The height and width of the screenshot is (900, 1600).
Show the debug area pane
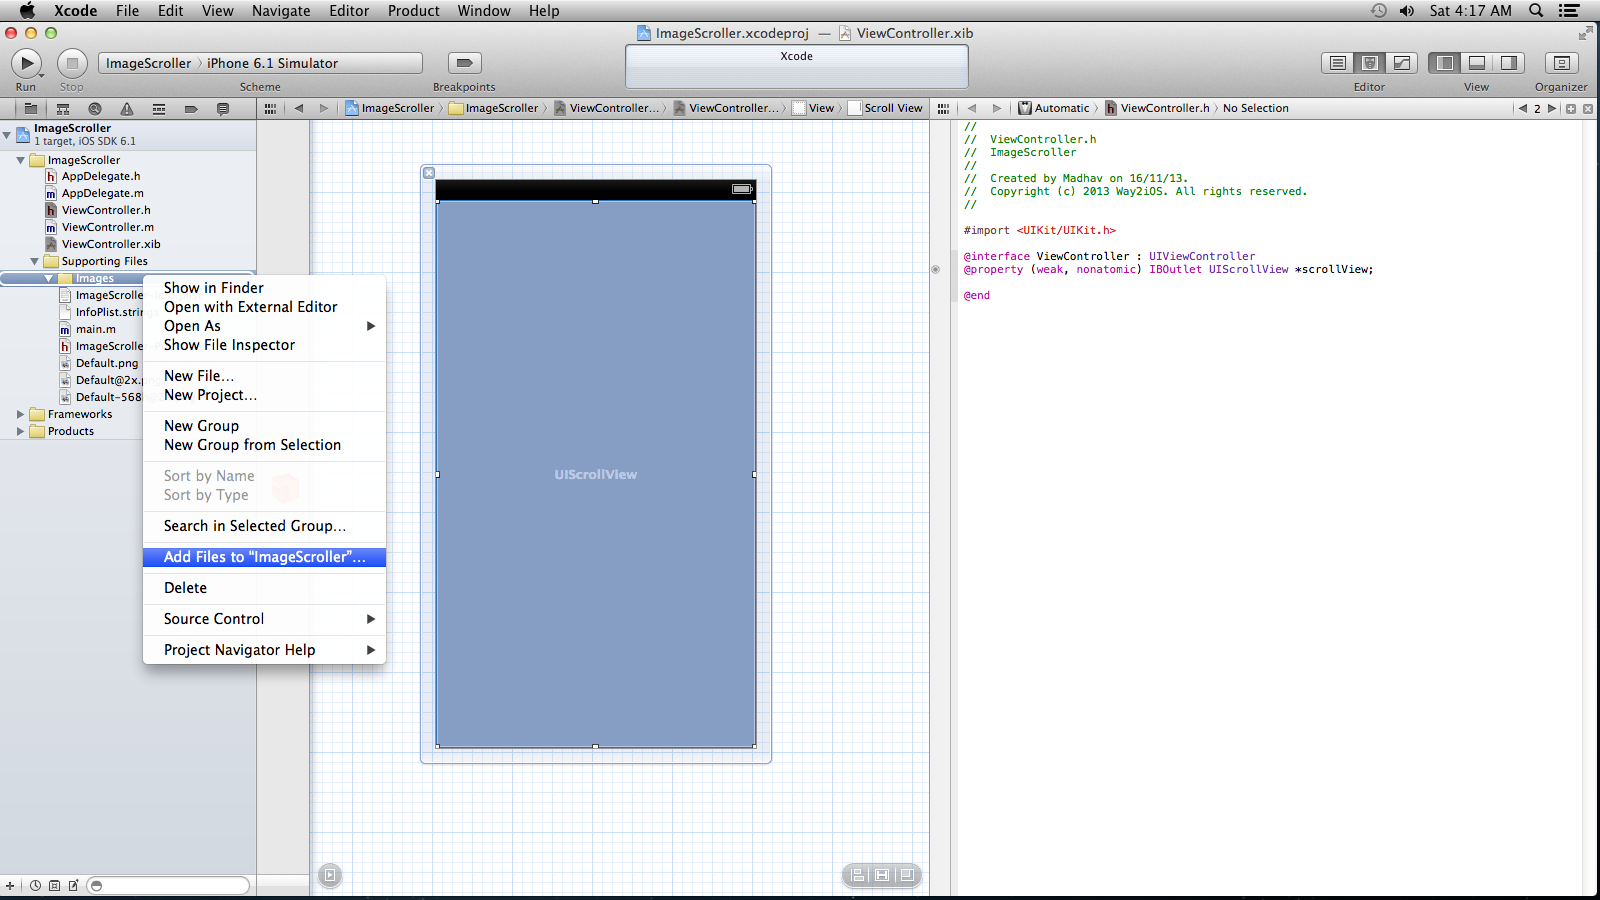point(1477,63)
